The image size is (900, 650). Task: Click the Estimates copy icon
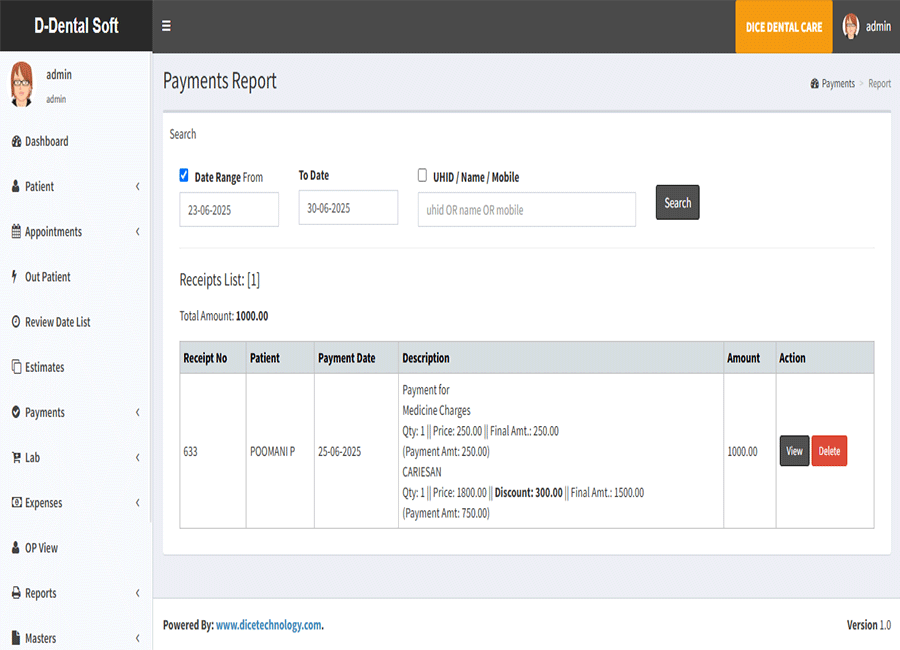click(x=16, y=367)
